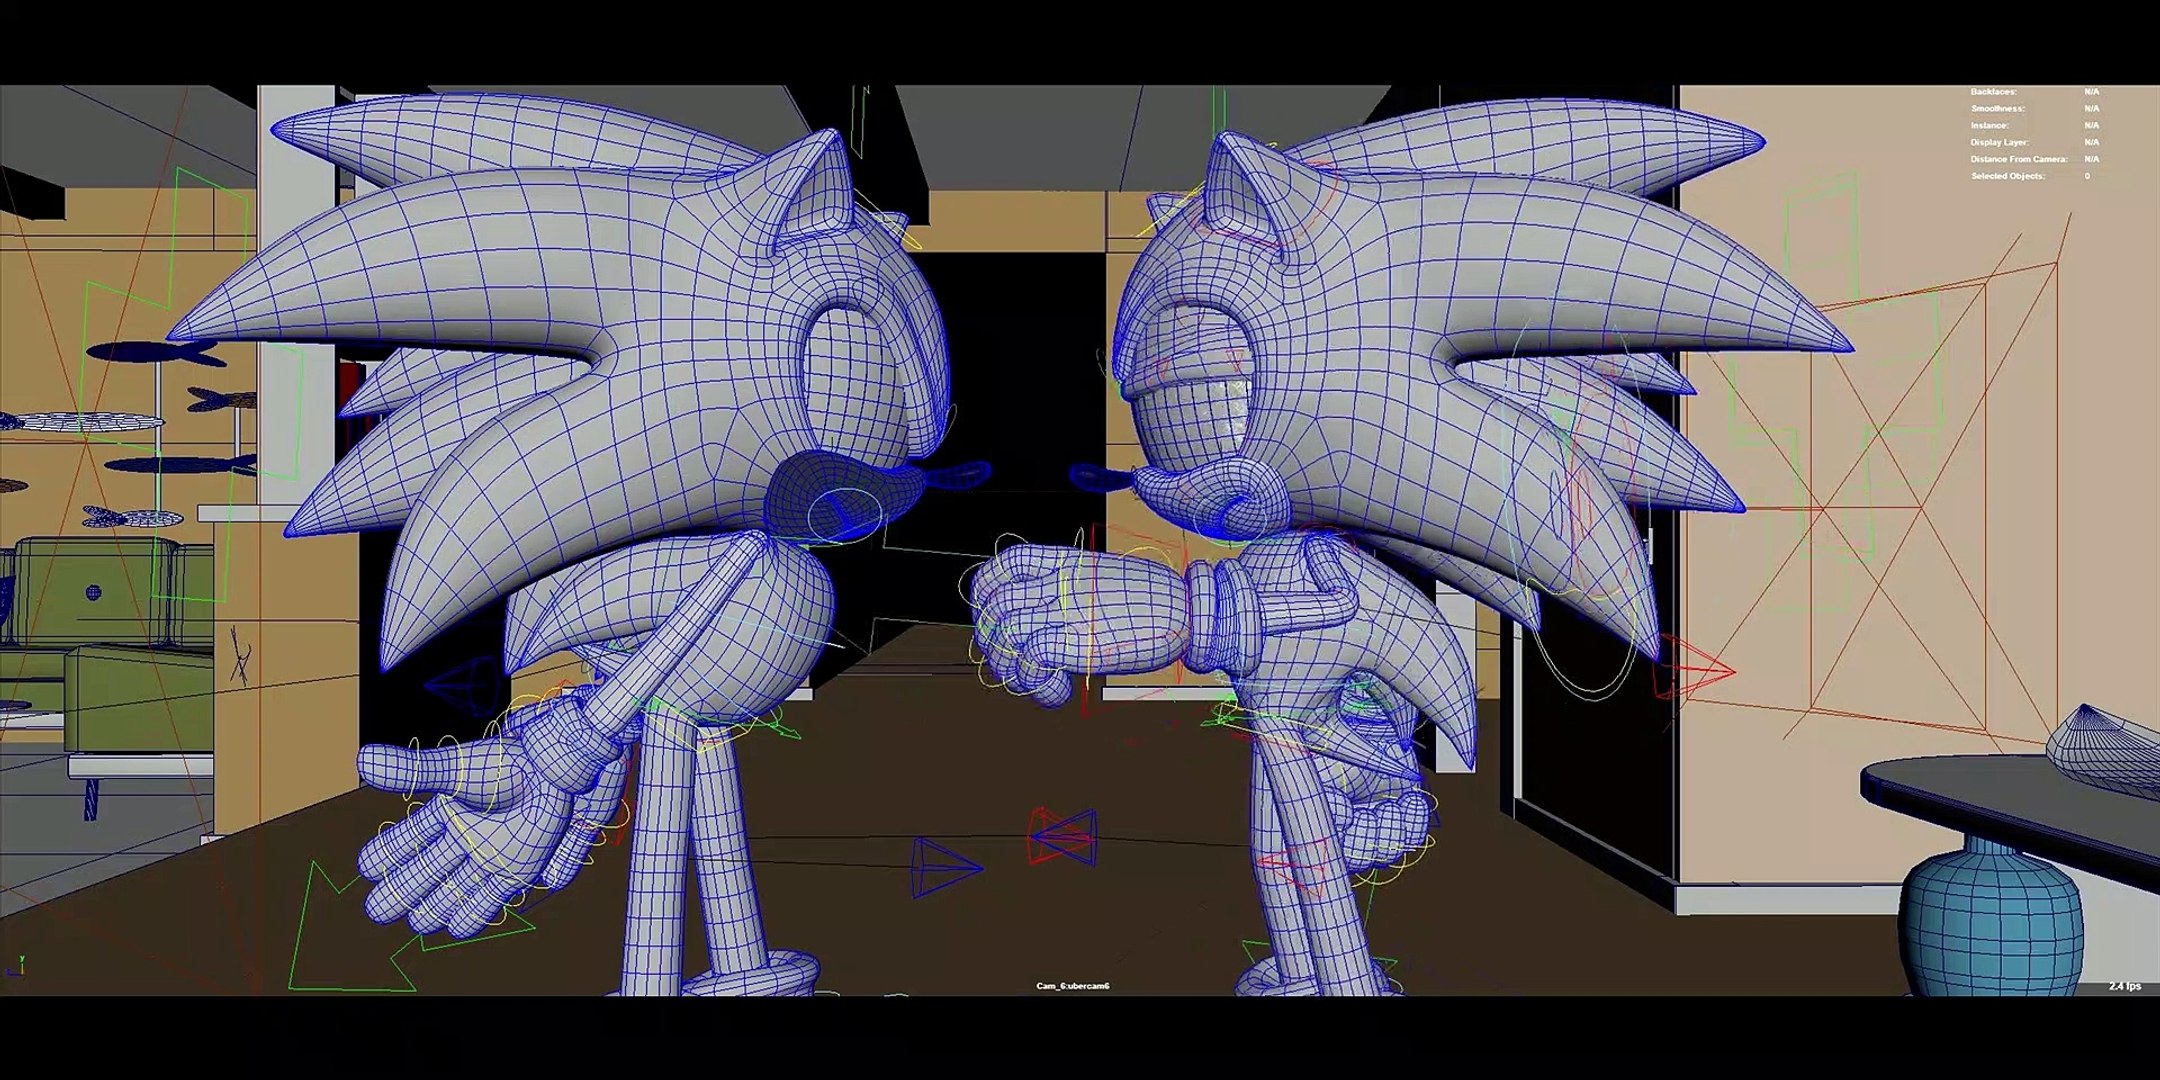Click the Backfaces heads-up display label
Screen dimensions: 2160x1080
(x=1993, y=92)
